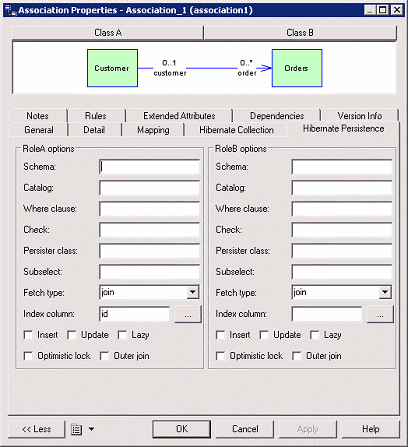Enable RoleA Insert checkbox
The image size is (408, 447).
pos(28,335)
